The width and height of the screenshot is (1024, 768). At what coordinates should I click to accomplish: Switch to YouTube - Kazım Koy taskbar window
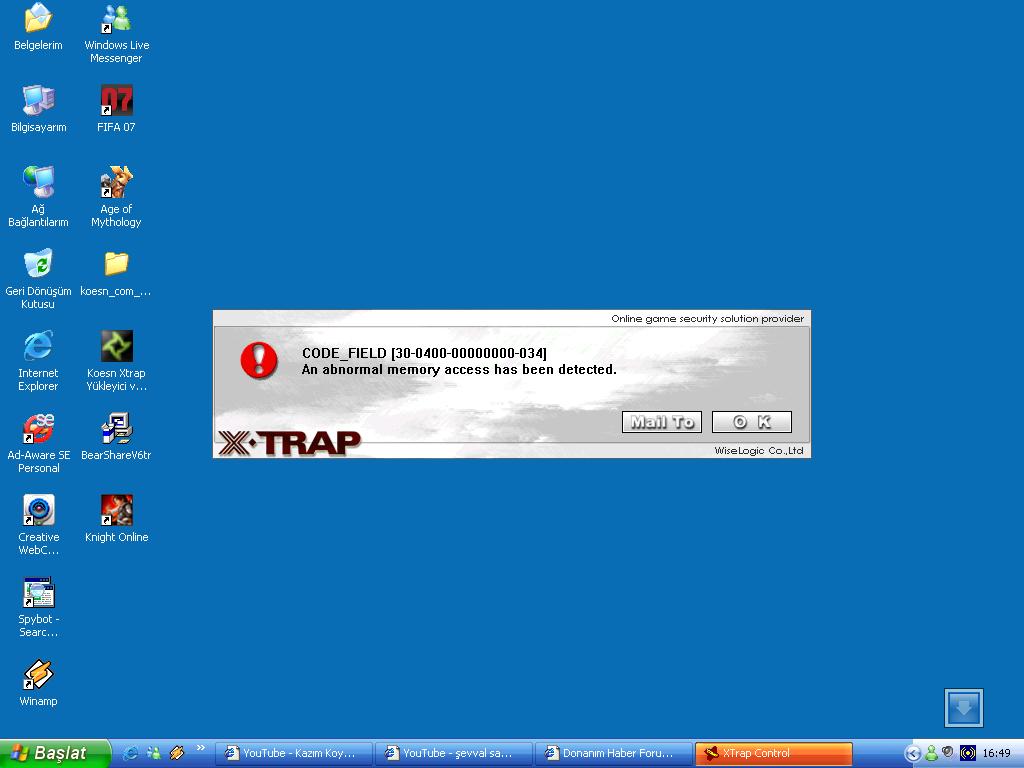[294, 753]
